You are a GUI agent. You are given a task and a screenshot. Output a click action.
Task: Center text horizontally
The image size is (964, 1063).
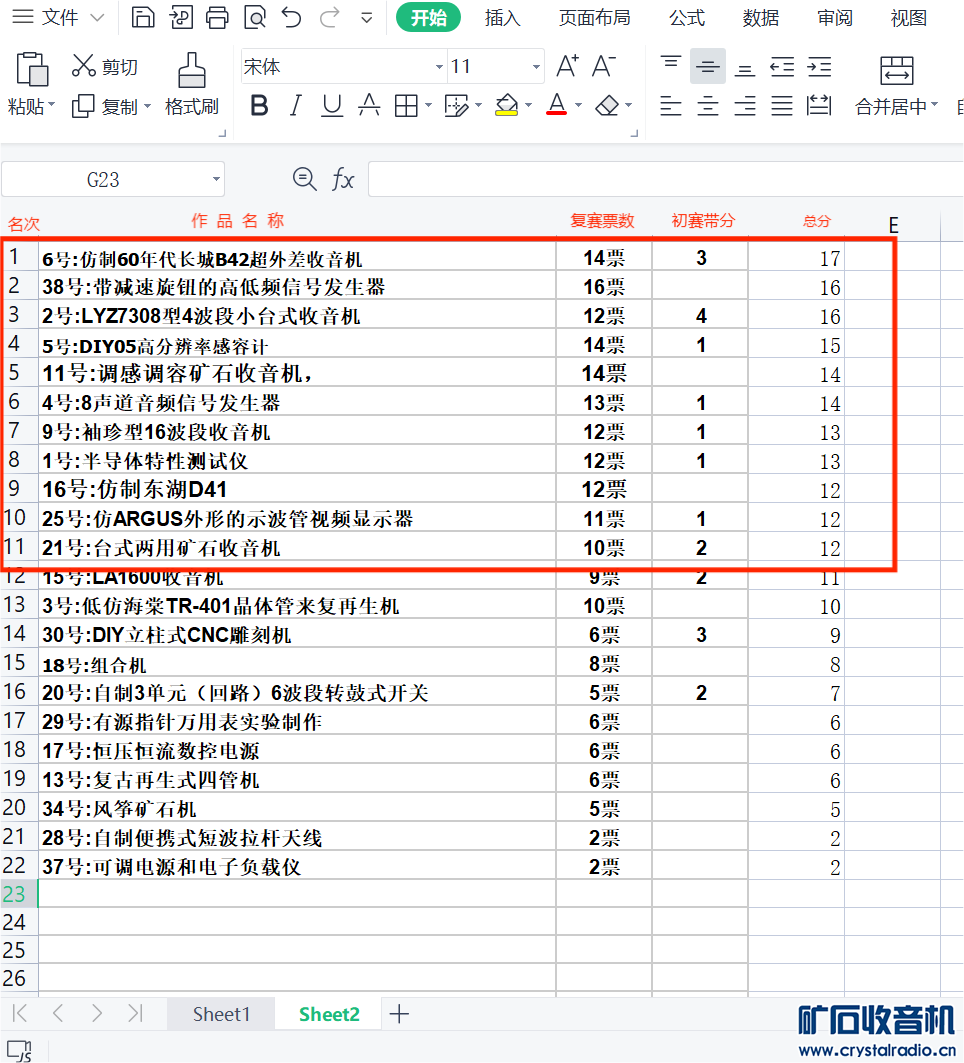click(708, 106)
